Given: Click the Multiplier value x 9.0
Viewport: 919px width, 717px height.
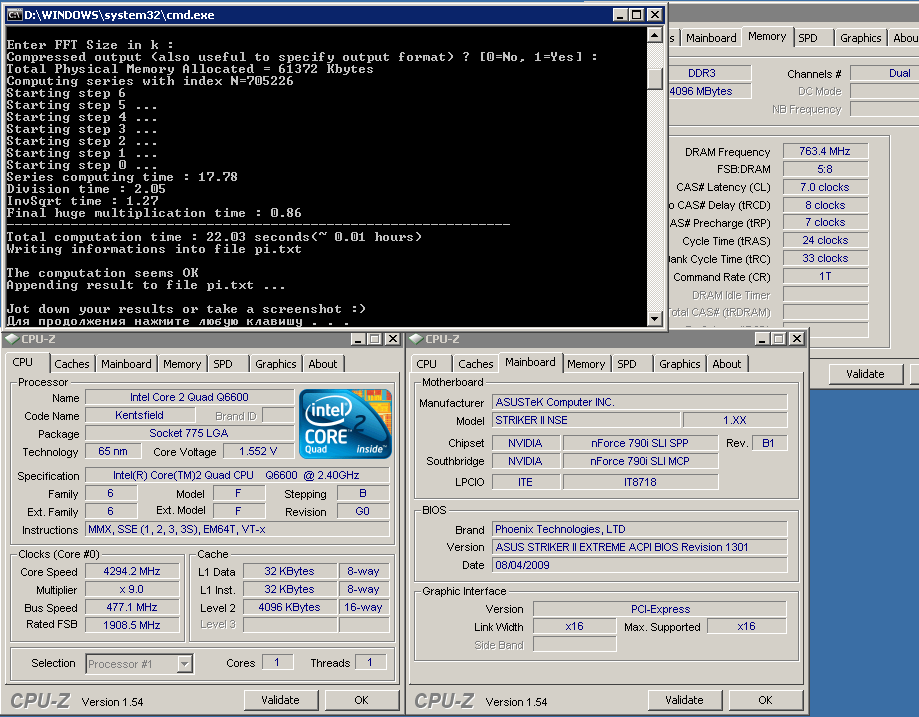Looking at the screenshot, I should pos(132,590).
